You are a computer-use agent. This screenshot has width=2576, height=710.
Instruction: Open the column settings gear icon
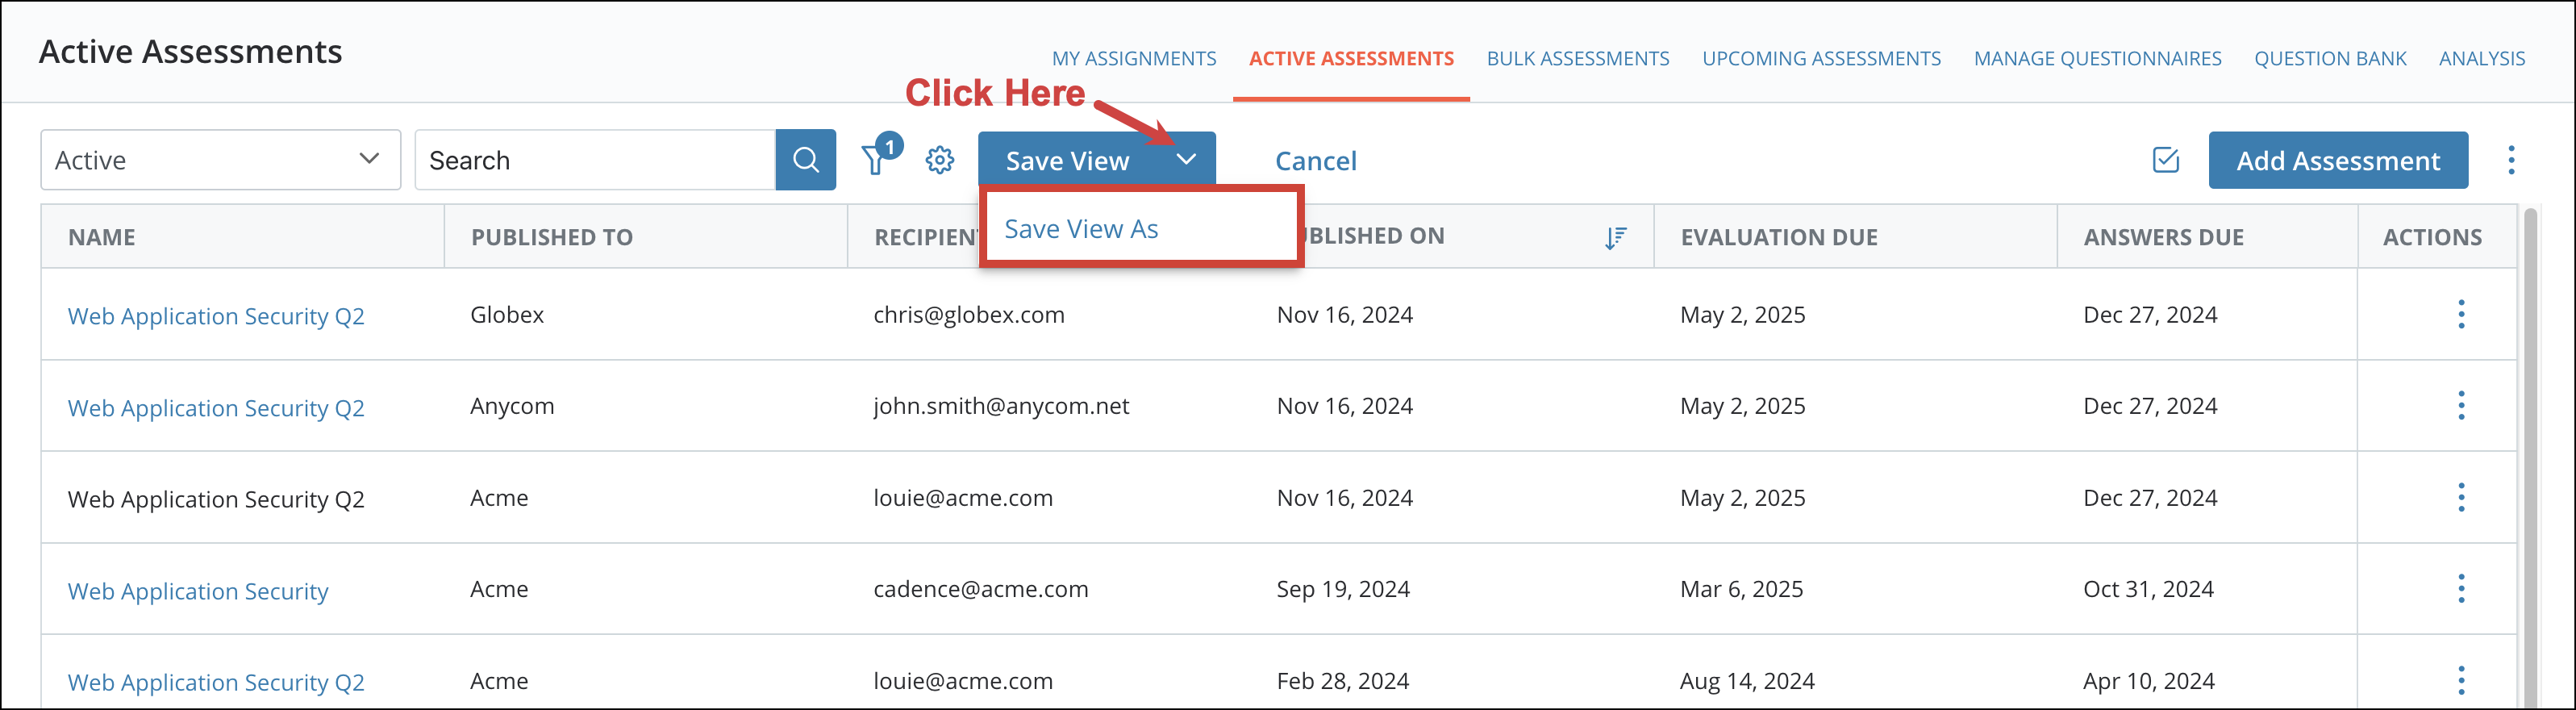pos(939,160)
